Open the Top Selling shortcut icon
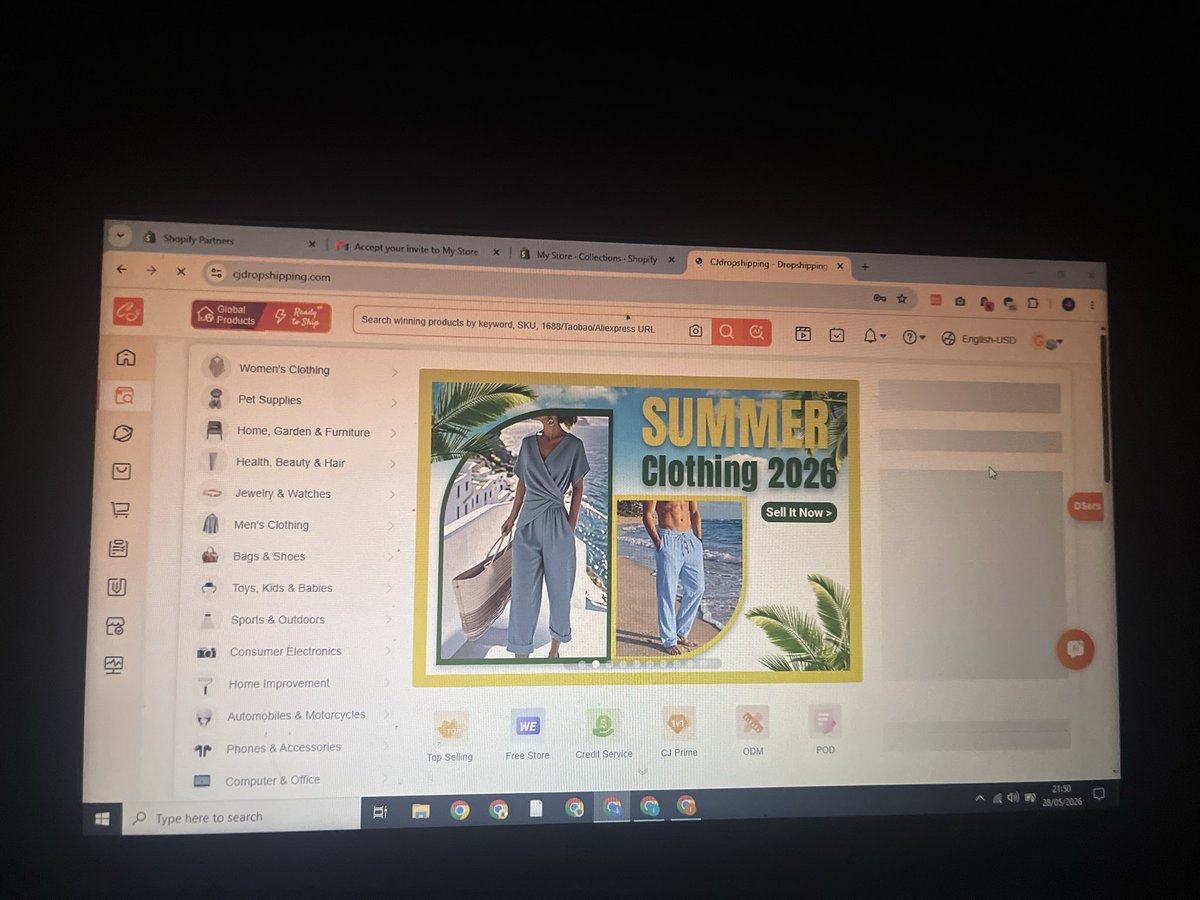Screen dimensions: 1200x900 tap(450, 727)
